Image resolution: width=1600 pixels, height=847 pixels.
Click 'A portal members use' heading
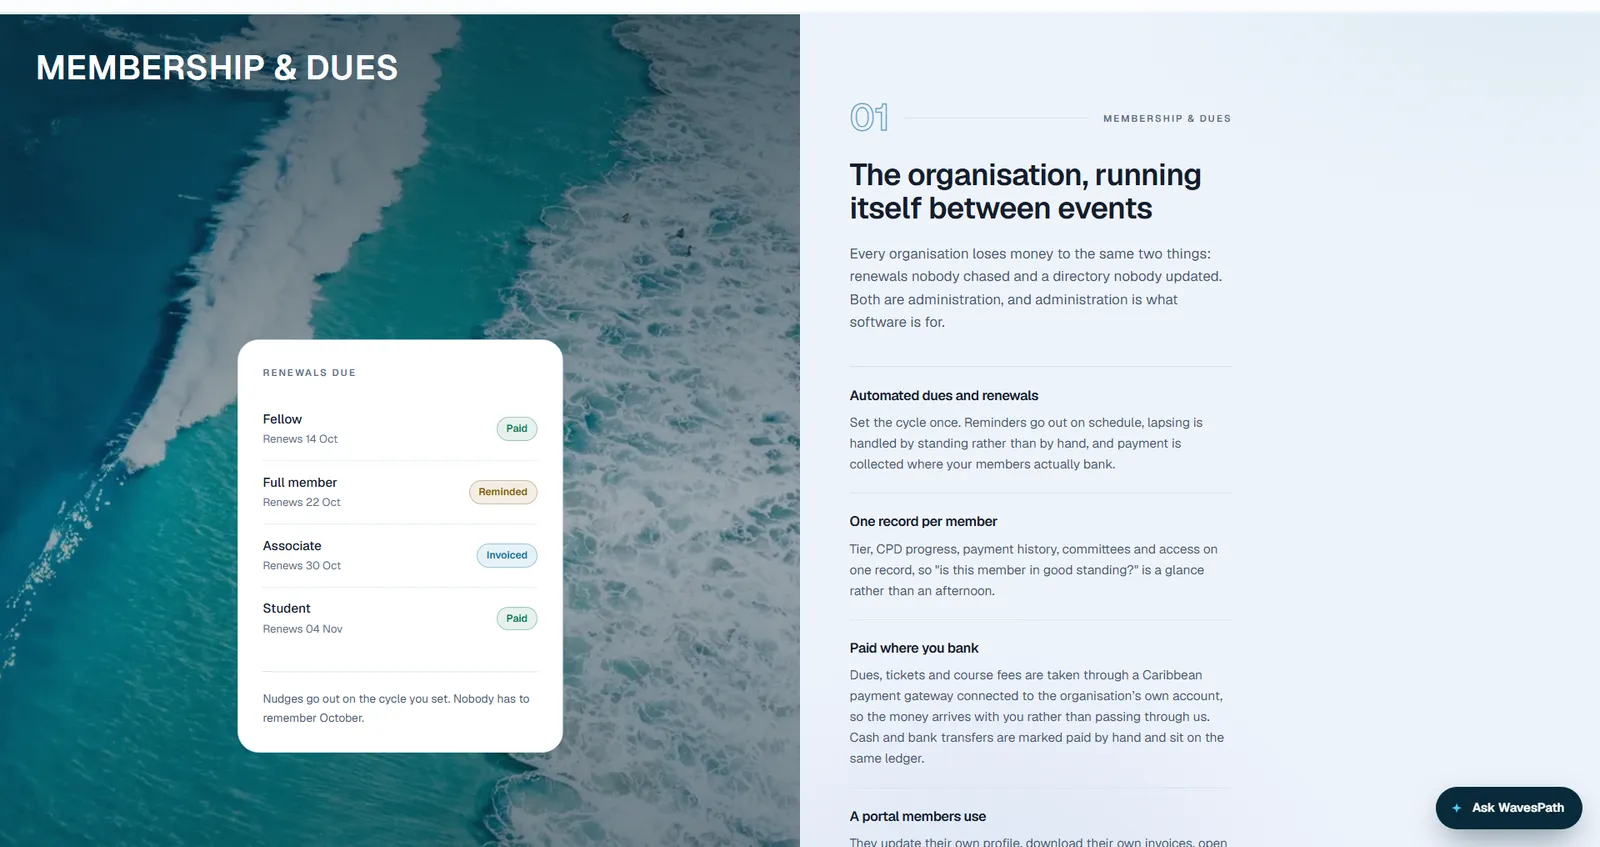tap(918, 817)
